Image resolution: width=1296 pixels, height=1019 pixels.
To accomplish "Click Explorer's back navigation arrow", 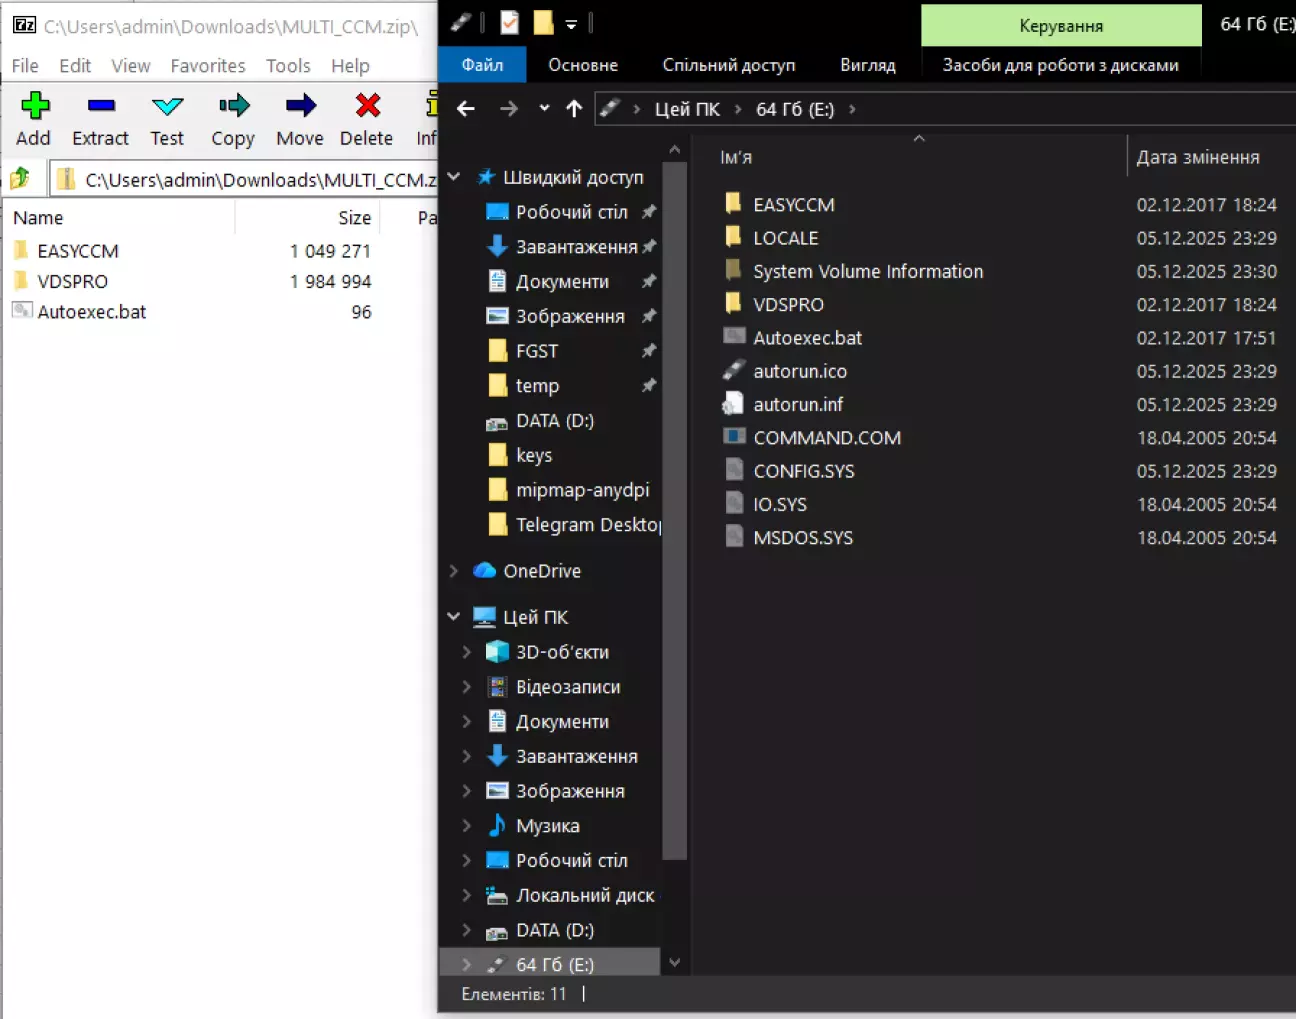I will point(466,109).
